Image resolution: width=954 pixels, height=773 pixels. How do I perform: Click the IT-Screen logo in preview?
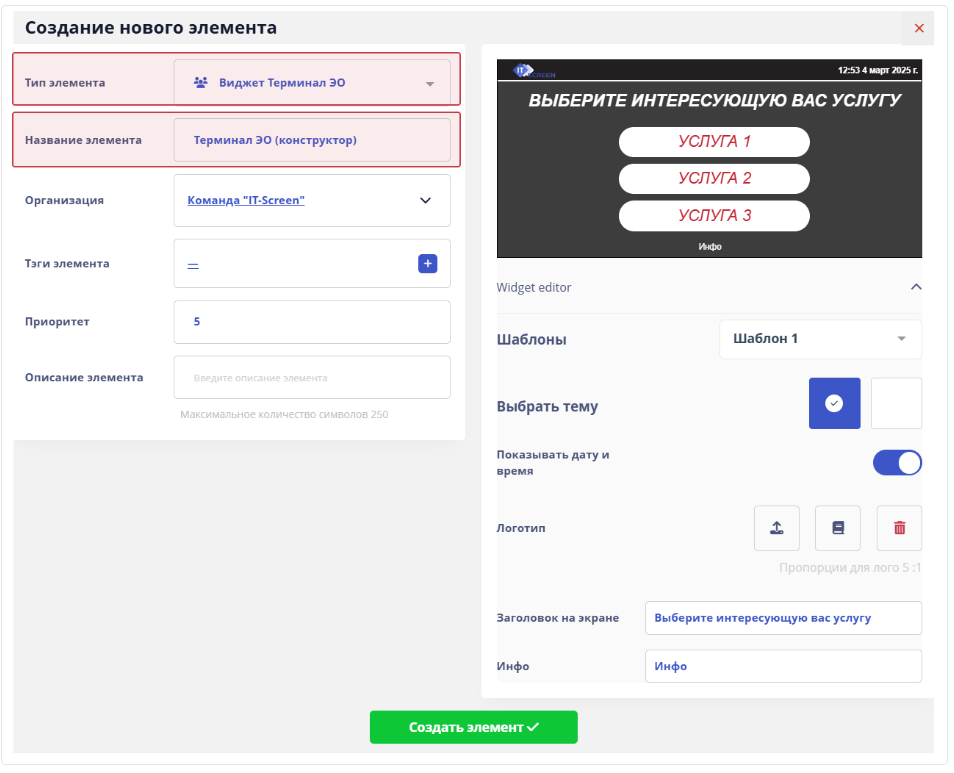(x=534, y=71)
